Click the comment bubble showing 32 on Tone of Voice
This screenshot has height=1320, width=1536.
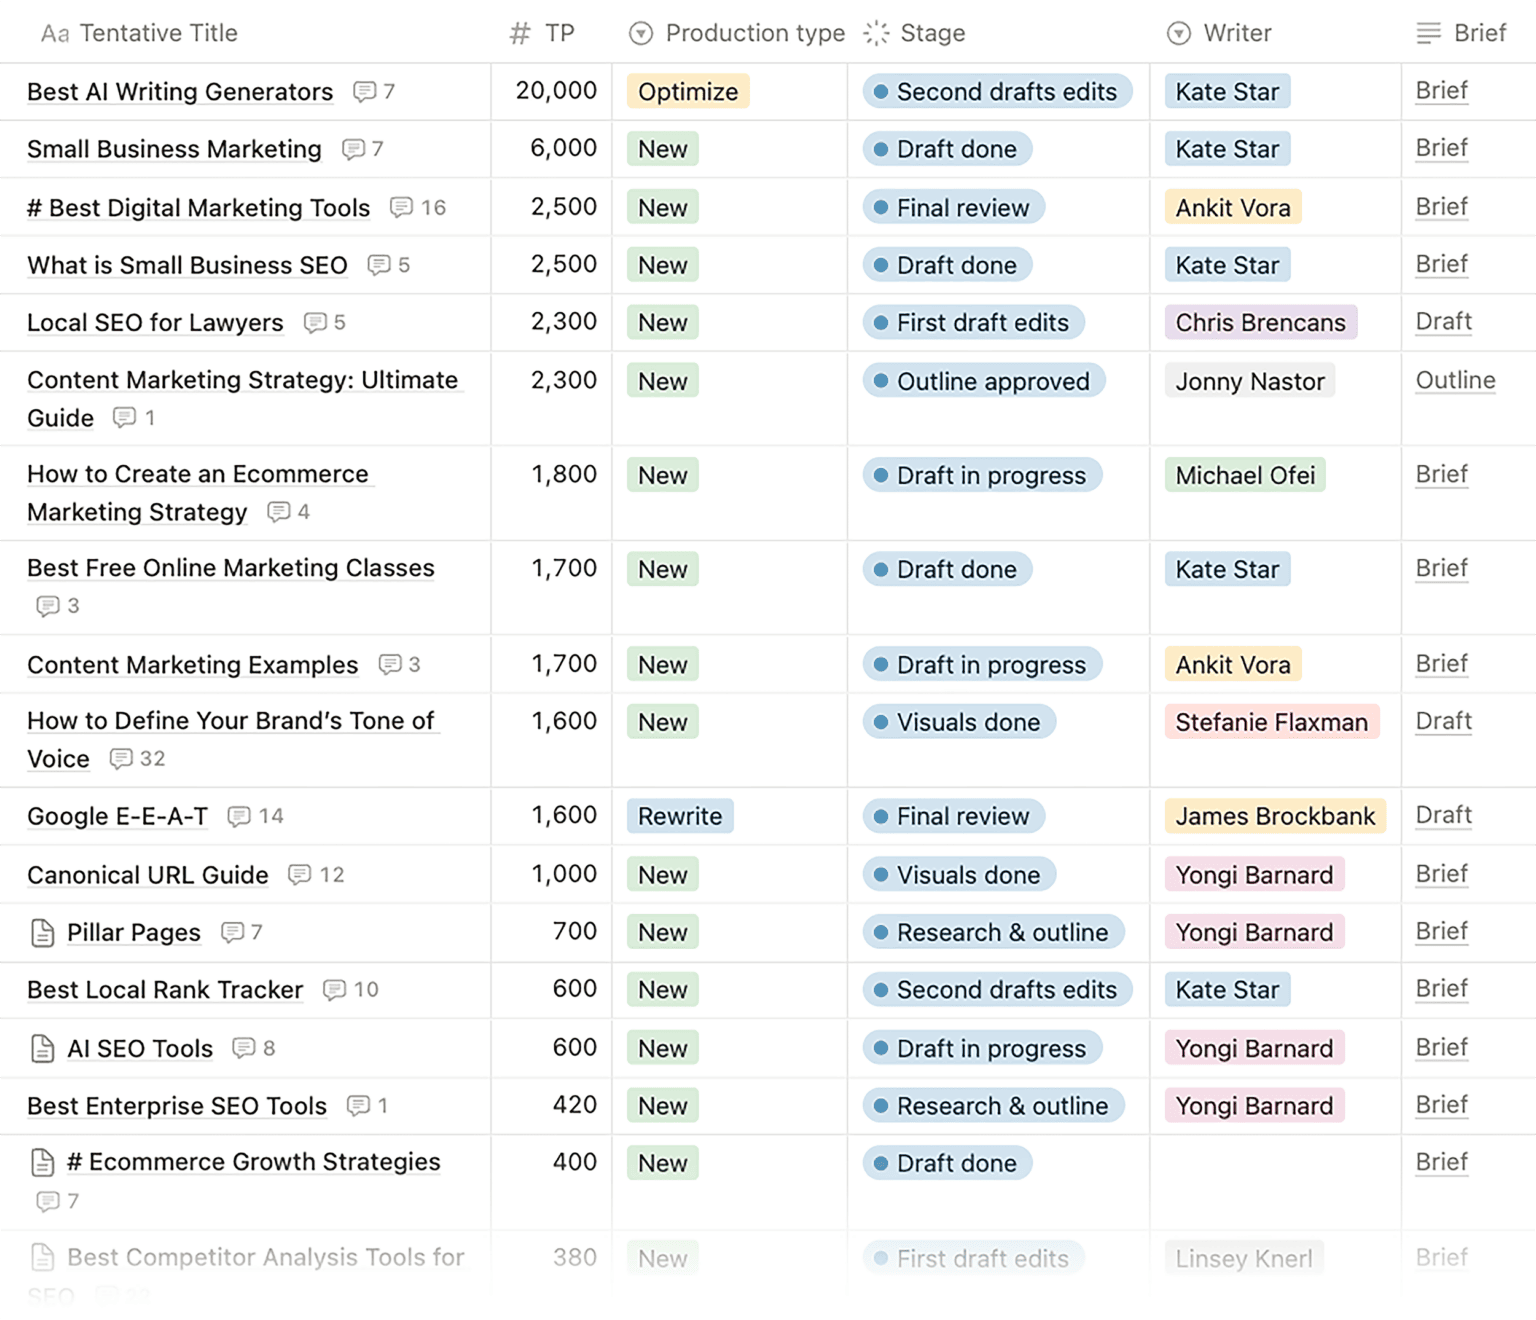pyautogui.click(x=122, y=759)
